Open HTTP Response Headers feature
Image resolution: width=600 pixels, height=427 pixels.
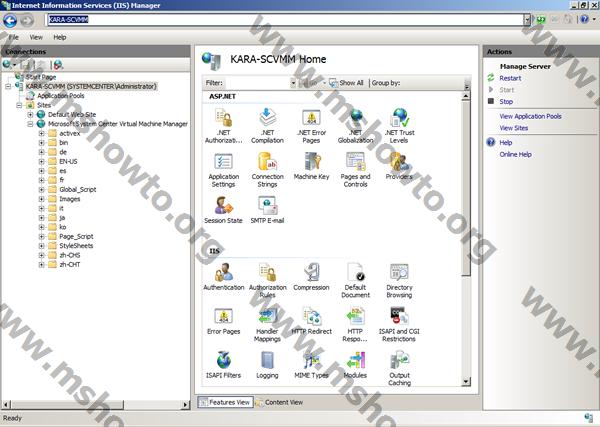click(x=355, y=324)
